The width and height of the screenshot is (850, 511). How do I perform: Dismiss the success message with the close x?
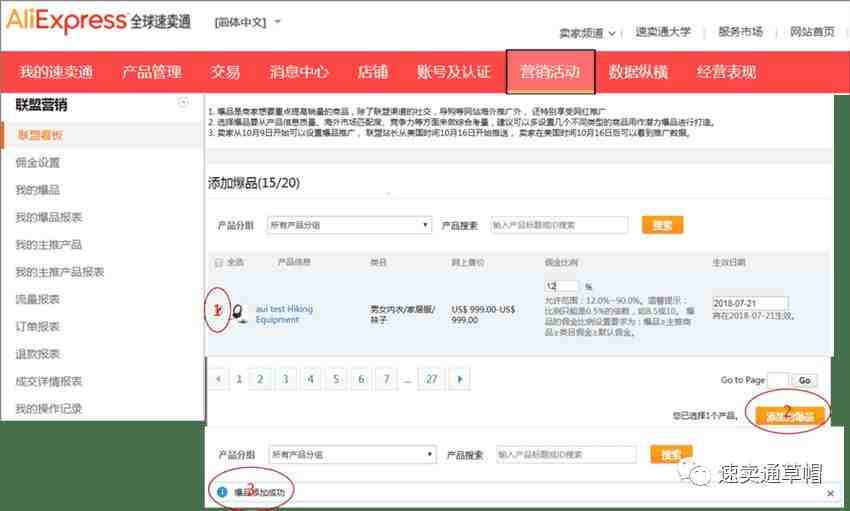coord(830,493)
